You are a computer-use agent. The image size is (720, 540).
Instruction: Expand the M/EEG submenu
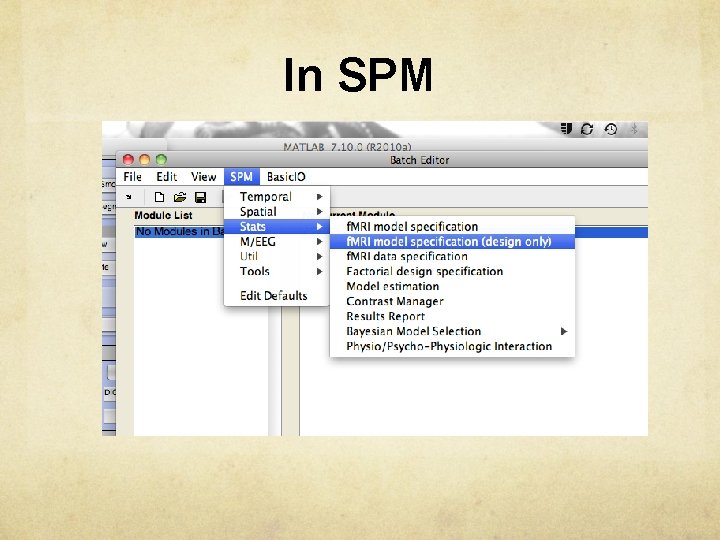[277, 242]
